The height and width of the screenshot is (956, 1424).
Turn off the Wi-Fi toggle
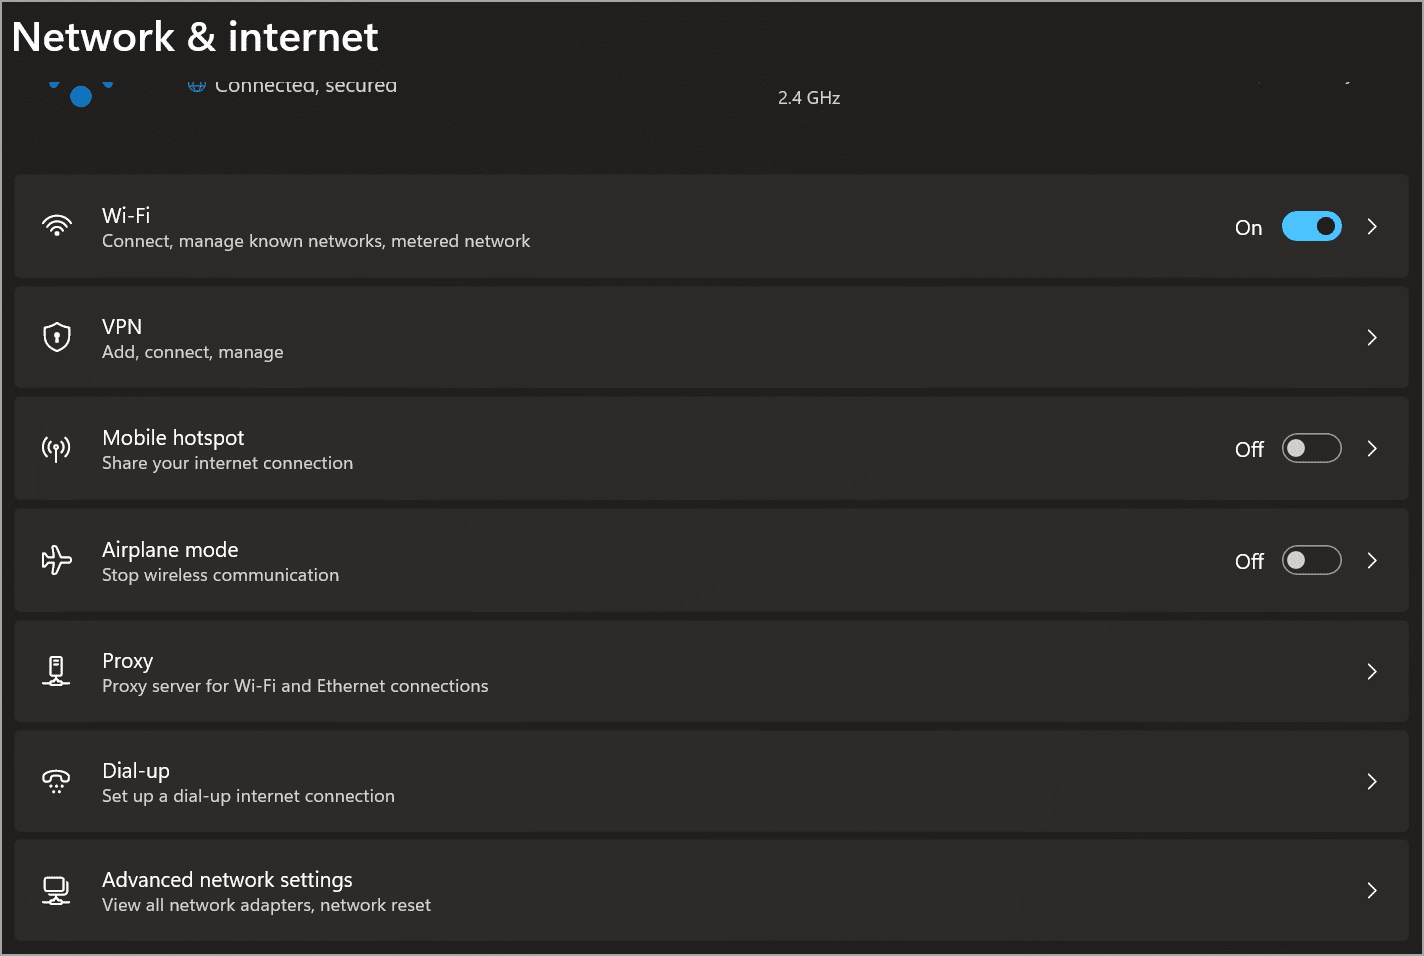pyautogui.click(x=1312, y=226)
